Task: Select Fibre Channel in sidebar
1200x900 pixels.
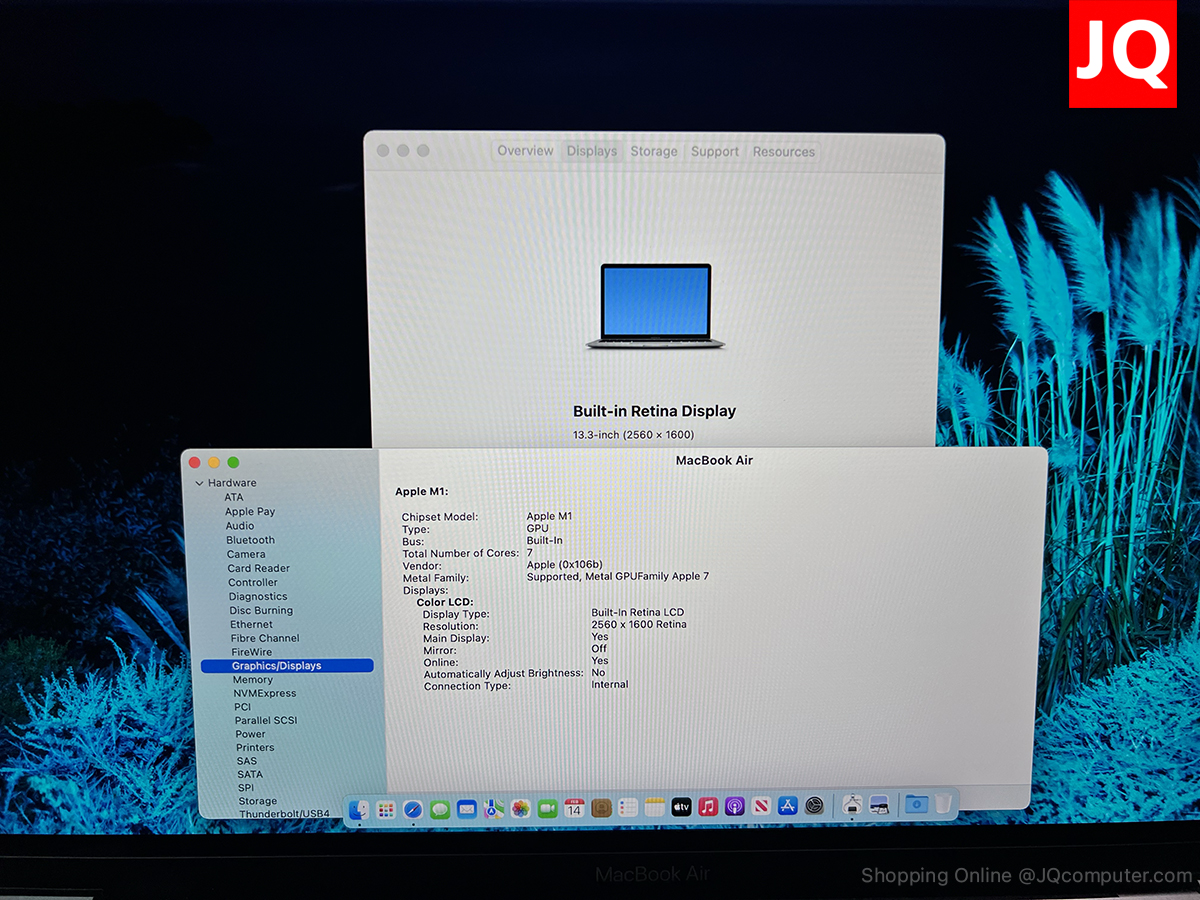Action: (265, 638)
